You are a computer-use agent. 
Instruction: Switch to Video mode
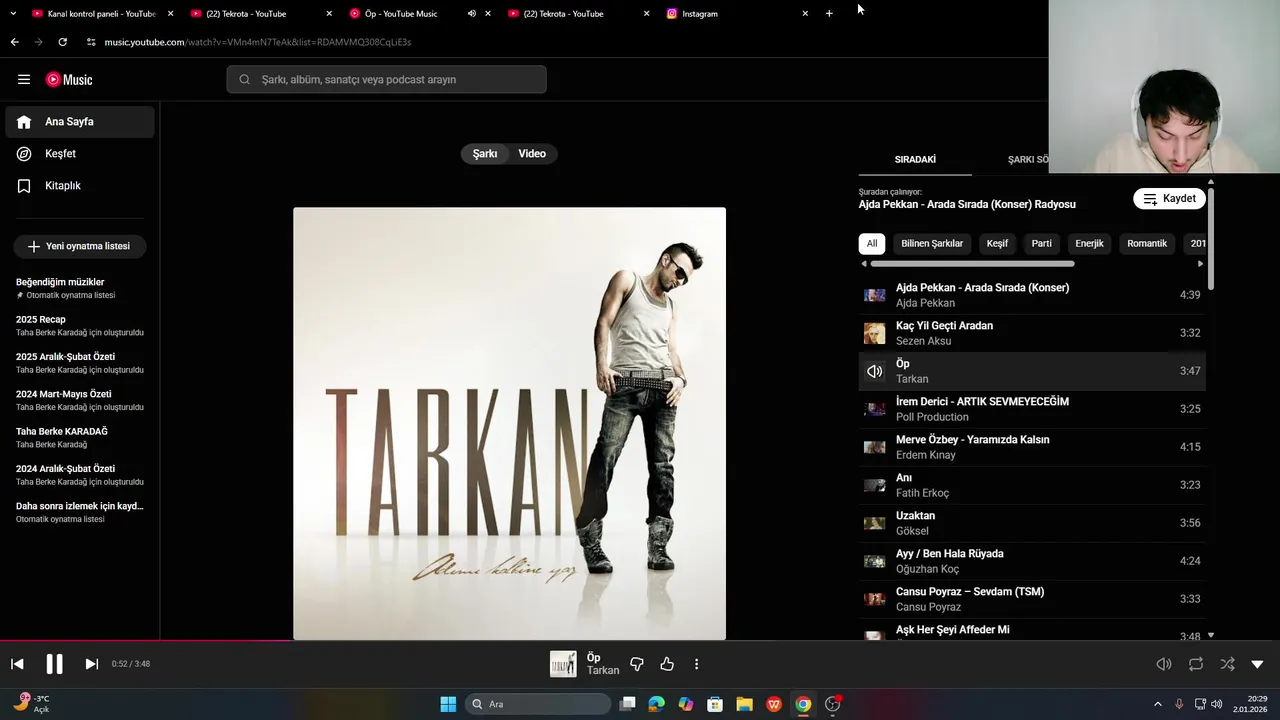tap(532, 154)
